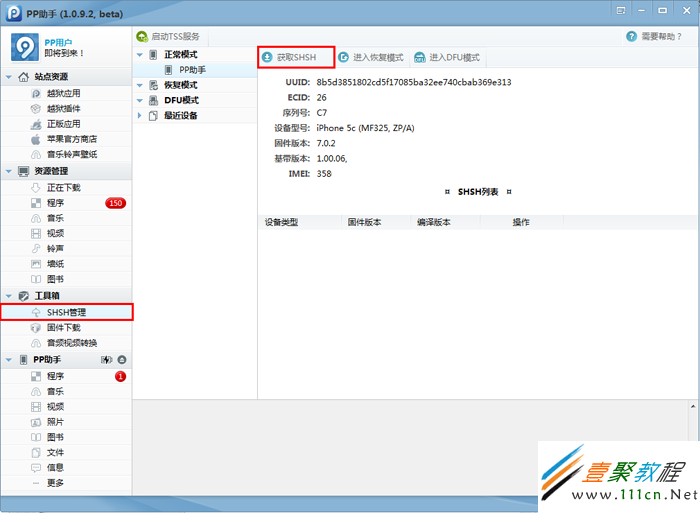Open device 文件 files item
Image resolution: width=700 pixels, height=513 pixels.
pyautogui.click(x=66, y=452)
